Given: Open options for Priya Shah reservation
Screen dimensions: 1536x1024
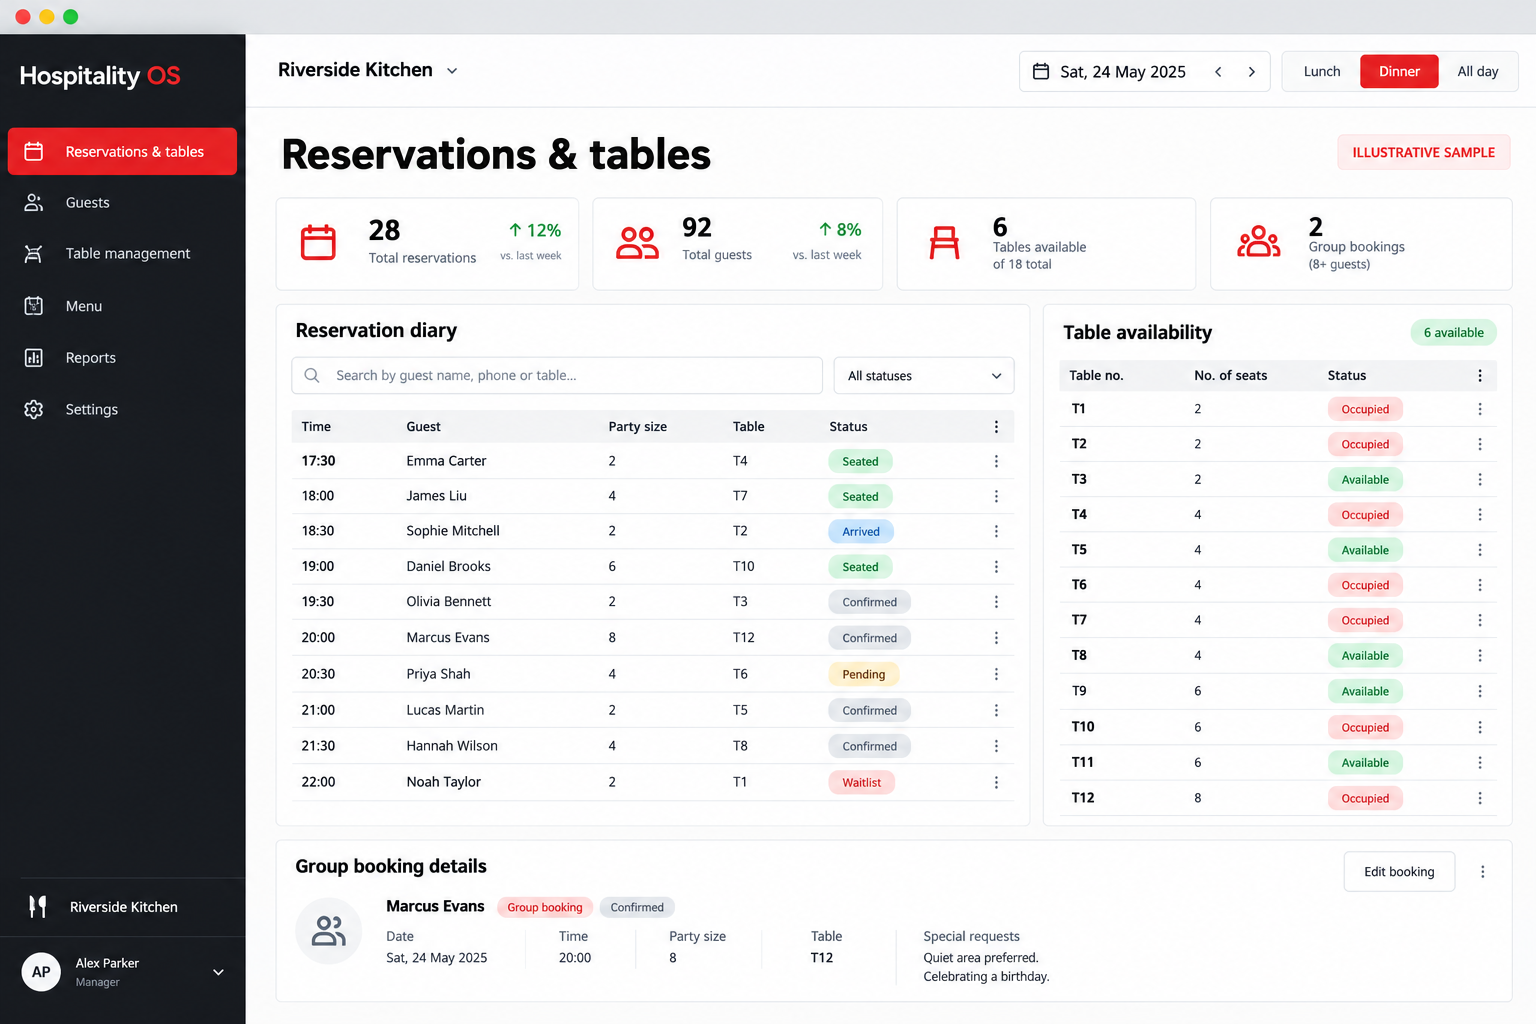Looking at the screenshot, I should pos(996,674).
